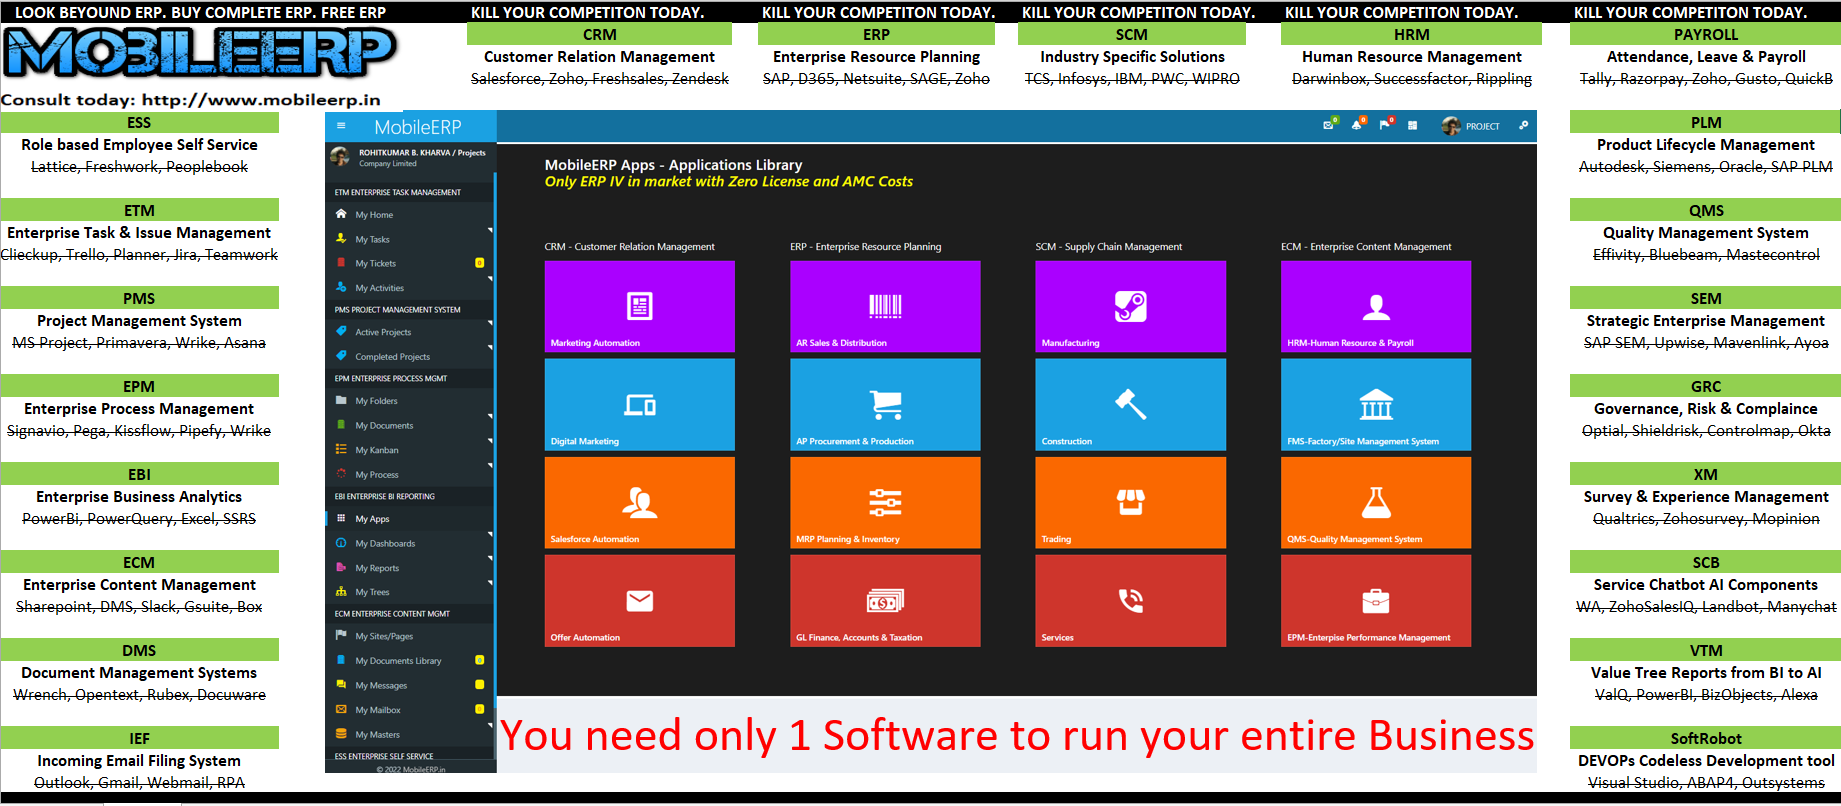
Task: Open the Marketing Automation tile
Action: 640,306
